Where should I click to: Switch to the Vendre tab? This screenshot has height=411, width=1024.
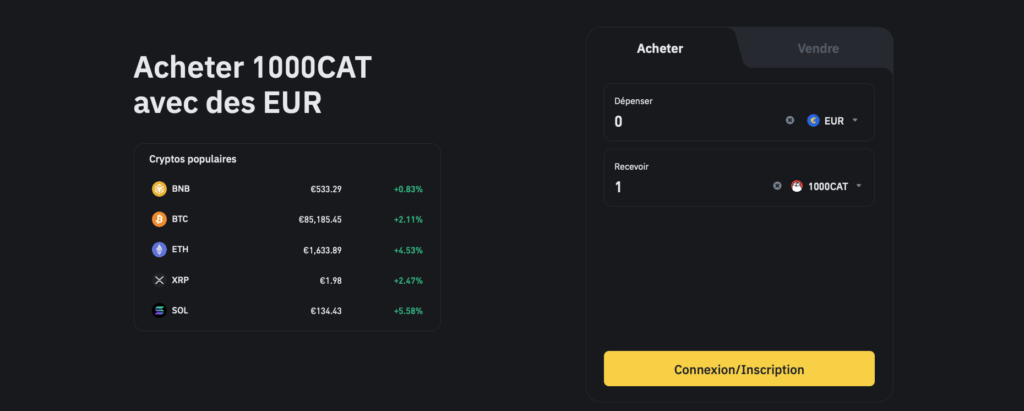pyautogui.click(x=818, y=48)
